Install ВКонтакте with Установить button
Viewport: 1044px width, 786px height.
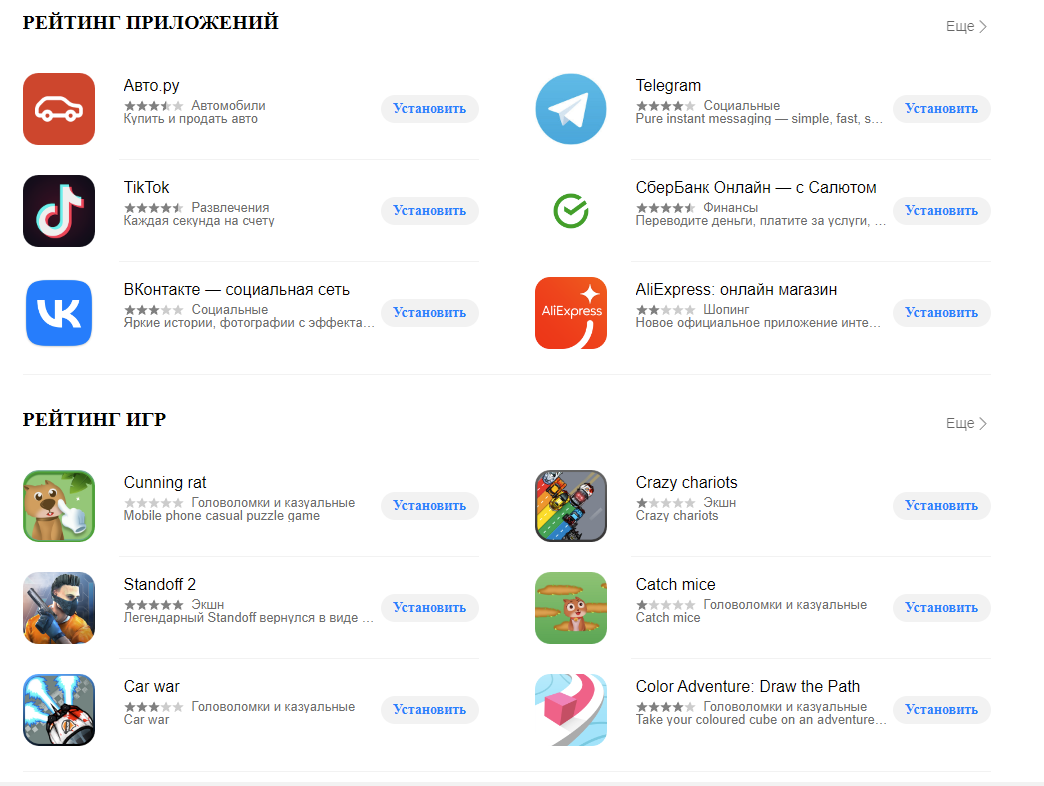click(x=429, y=313)
